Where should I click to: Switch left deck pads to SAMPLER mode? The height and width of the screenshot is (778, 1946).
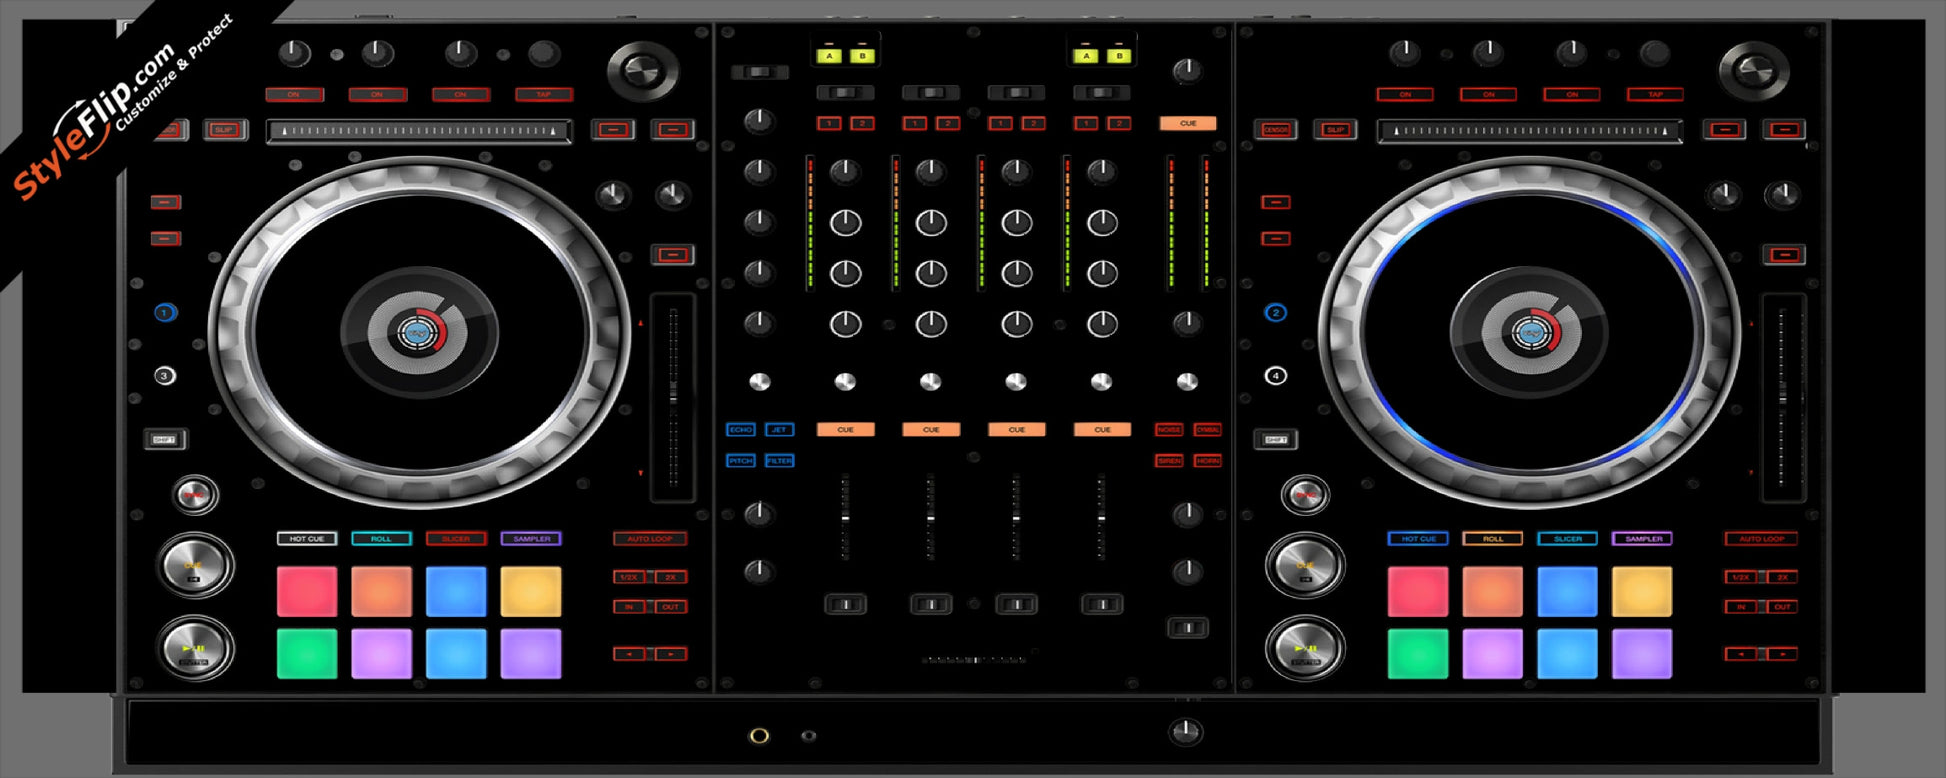pyautogui.click(x=531, y=538)
